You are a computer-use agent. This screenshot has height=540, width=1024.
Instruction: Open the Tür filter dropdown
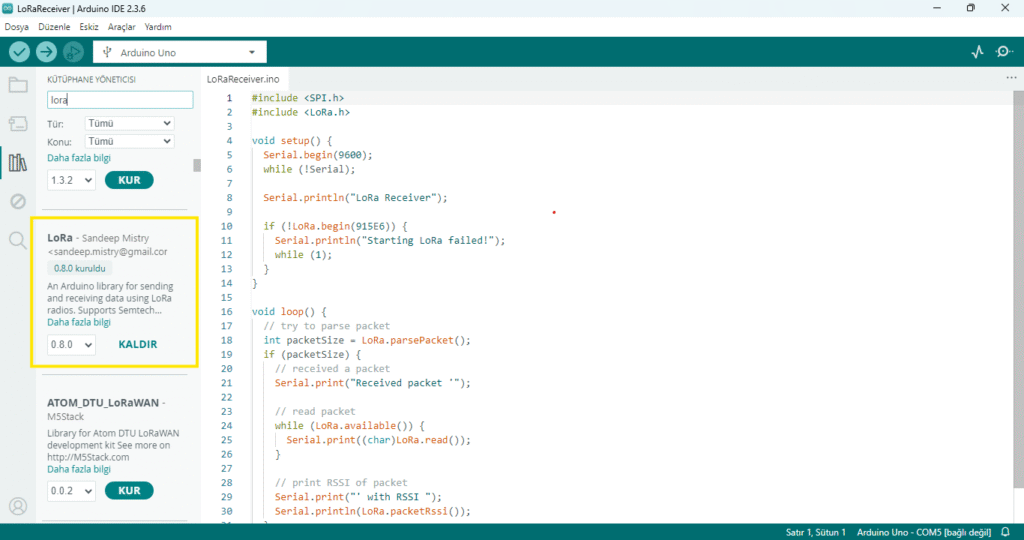(x=129, y=123)
